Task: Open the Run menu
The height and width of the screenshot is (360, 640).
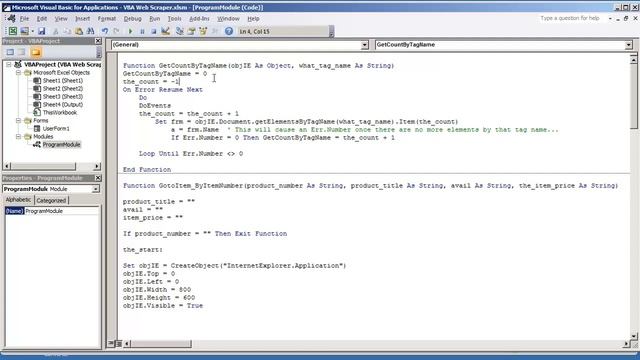Action: [x=155, y=19]
